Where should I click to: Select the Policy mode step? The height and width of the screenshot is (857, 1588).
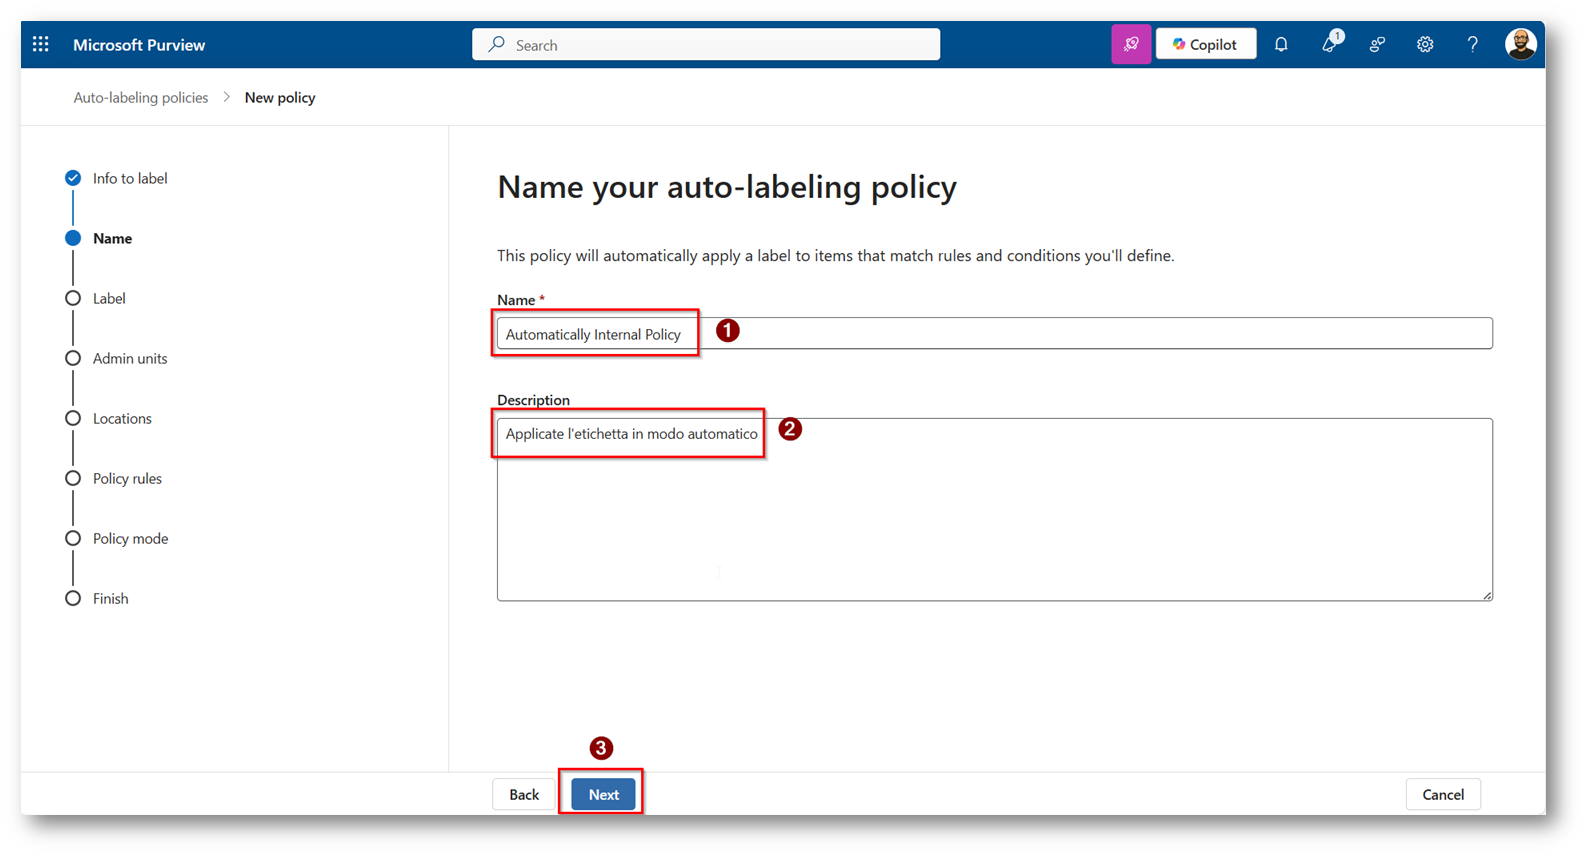[x=130, y=539]
